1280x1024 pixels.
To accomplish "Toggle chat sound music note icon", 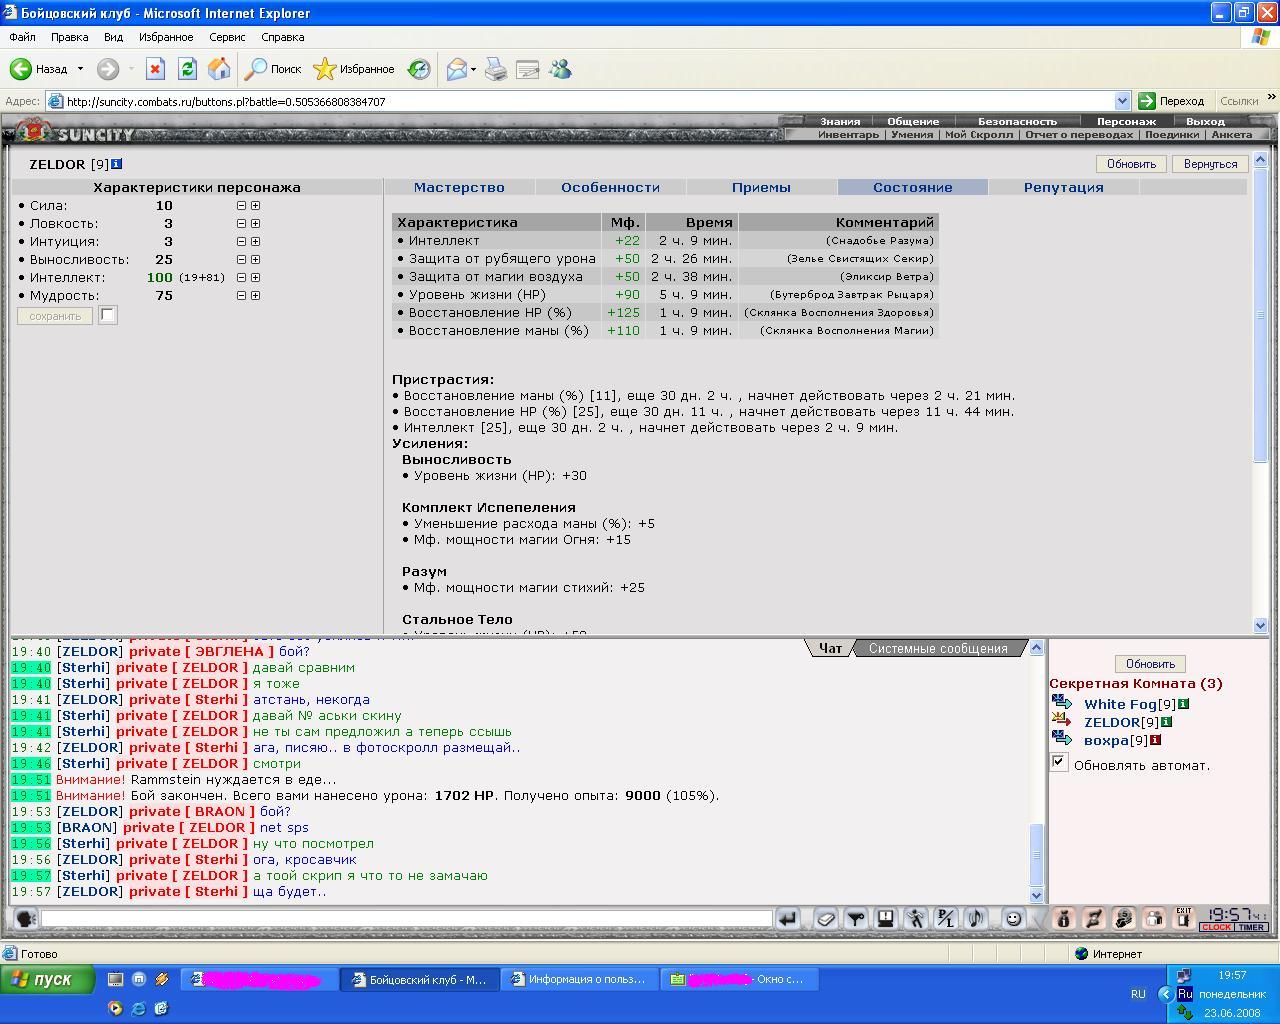I will pos(976,918).
